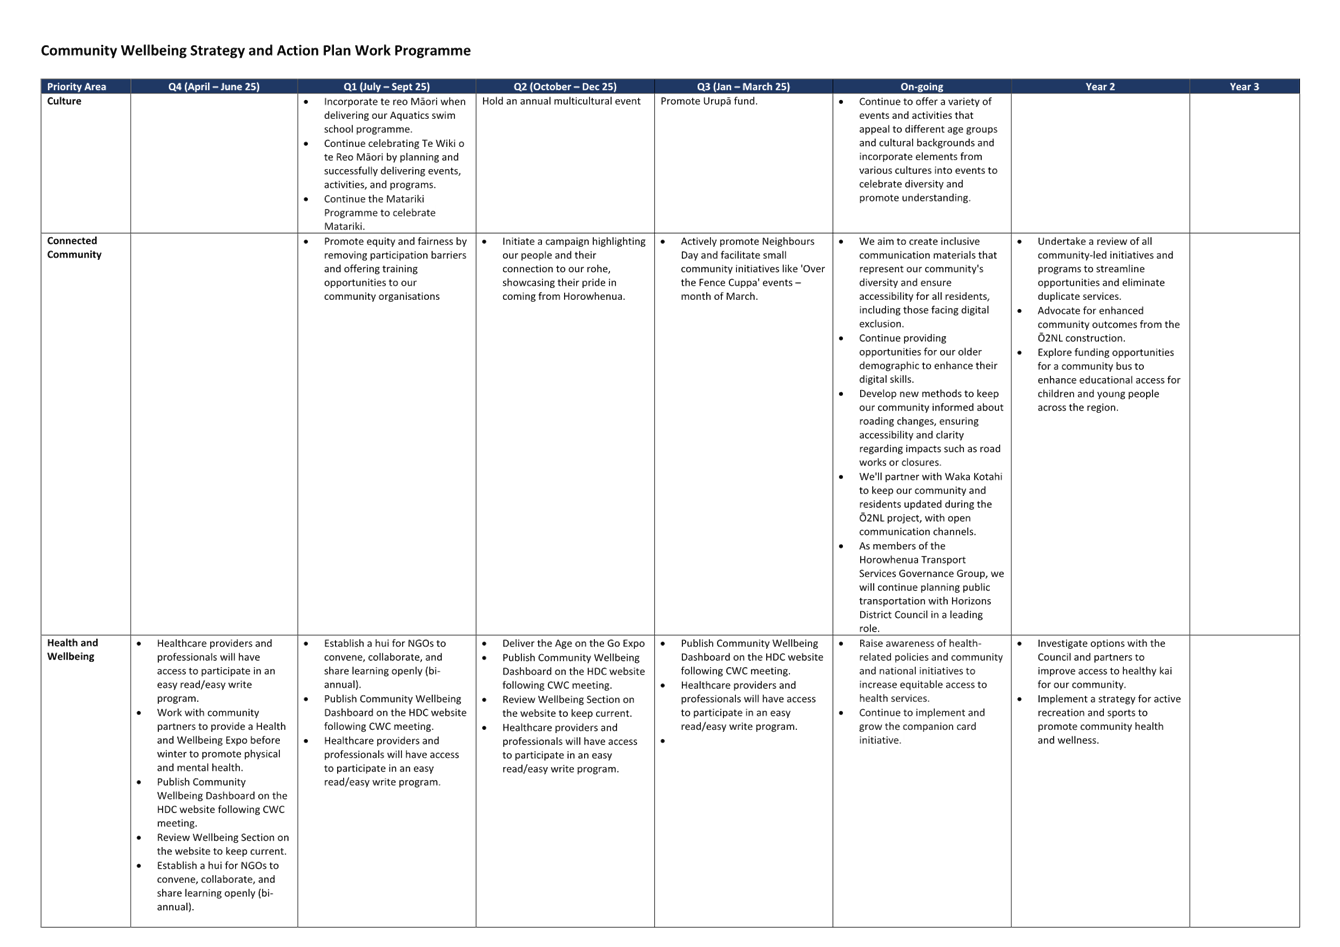Select the Q2 (October – Dec 25) column header
Image resolution: width=1340 pixels, height=947 pixels.
565,87
